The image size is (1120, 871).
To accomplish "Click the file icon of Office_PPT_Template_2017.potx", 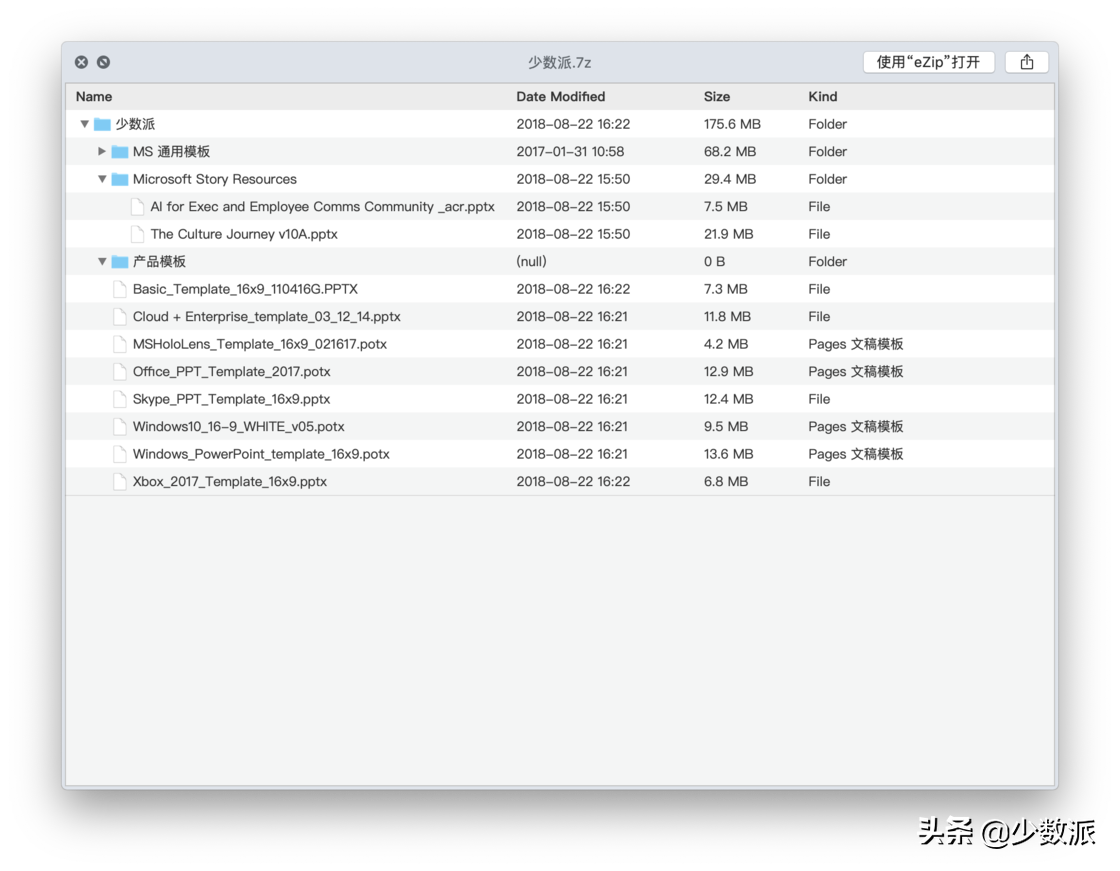I will coord(120,371).
